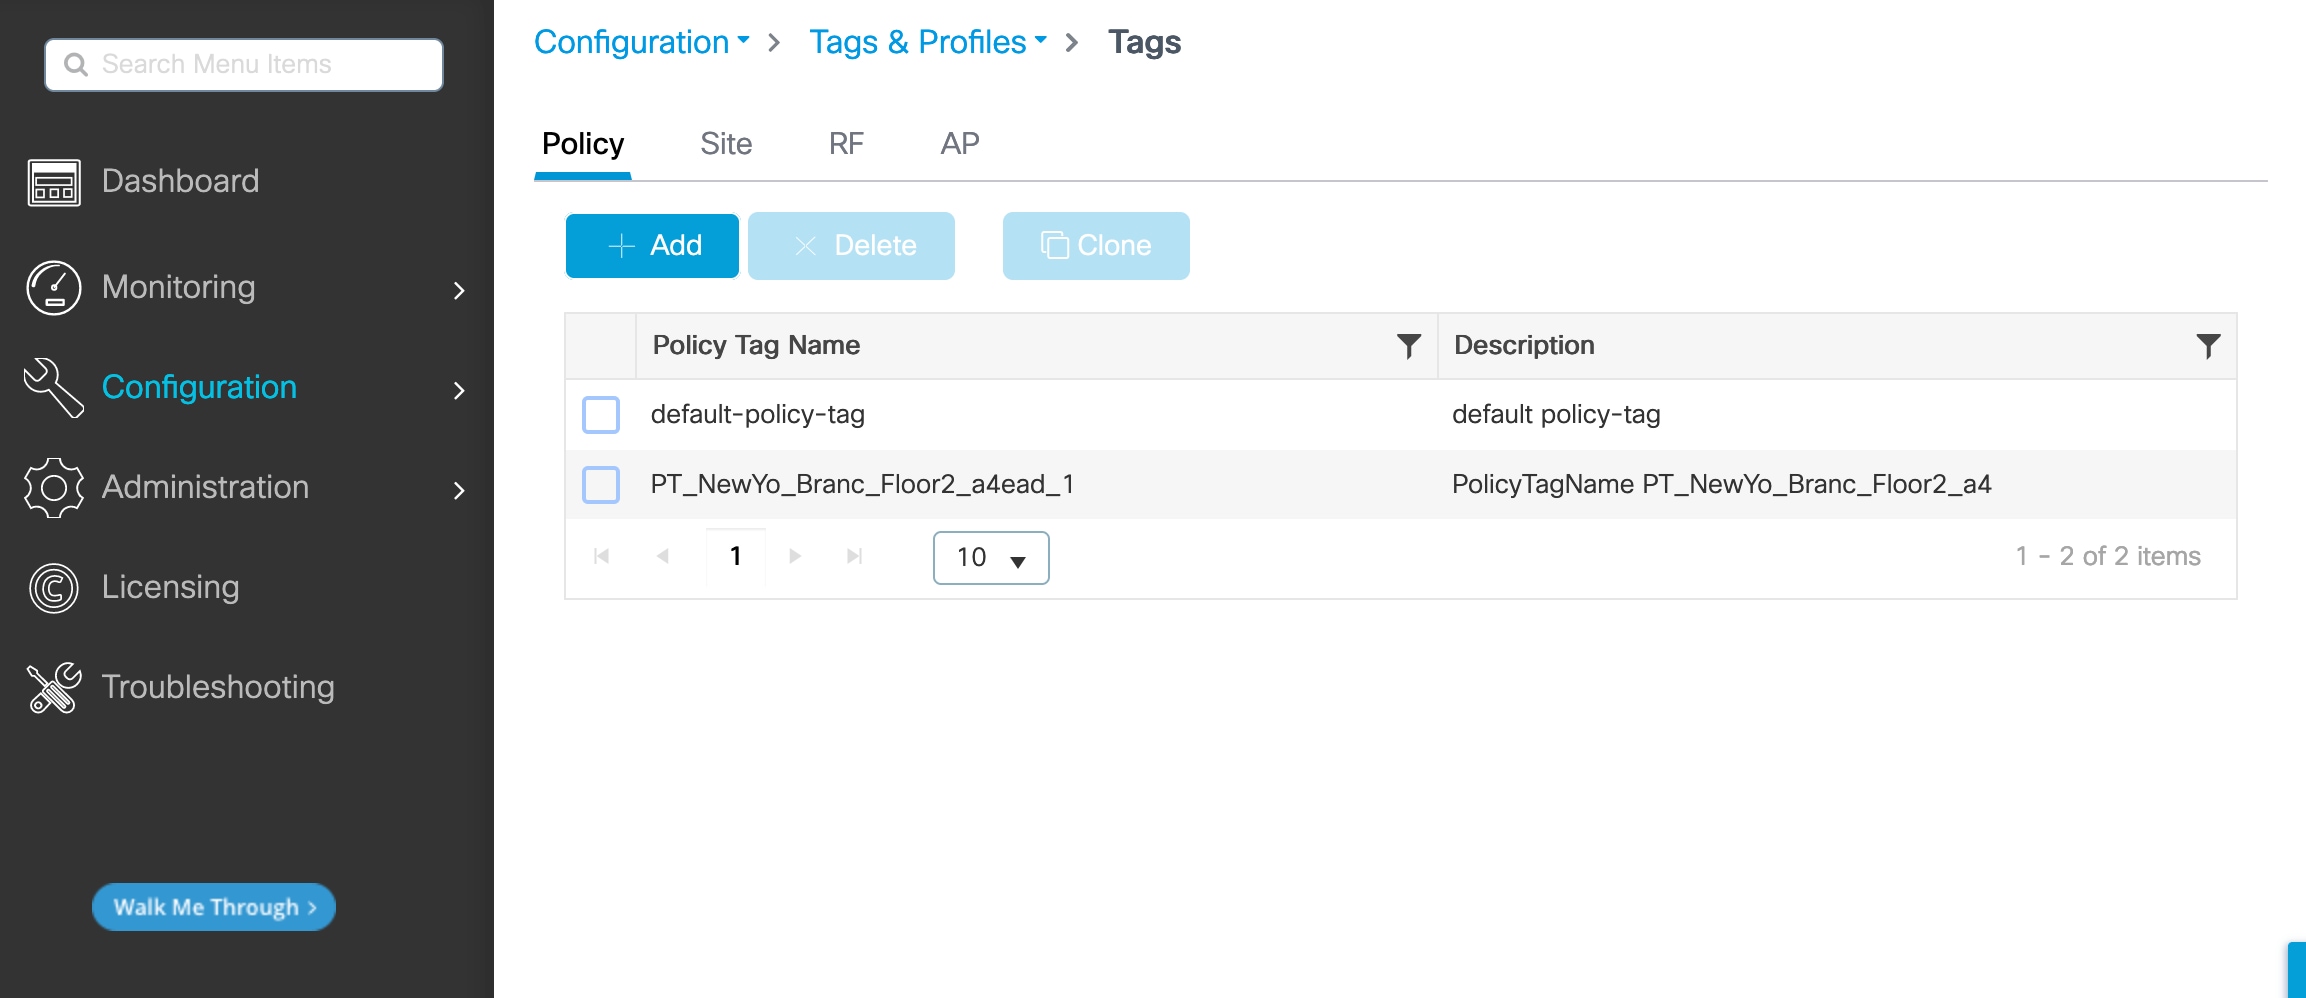
Task: Open the items-per-page dropdown
Action: (990, 558)
